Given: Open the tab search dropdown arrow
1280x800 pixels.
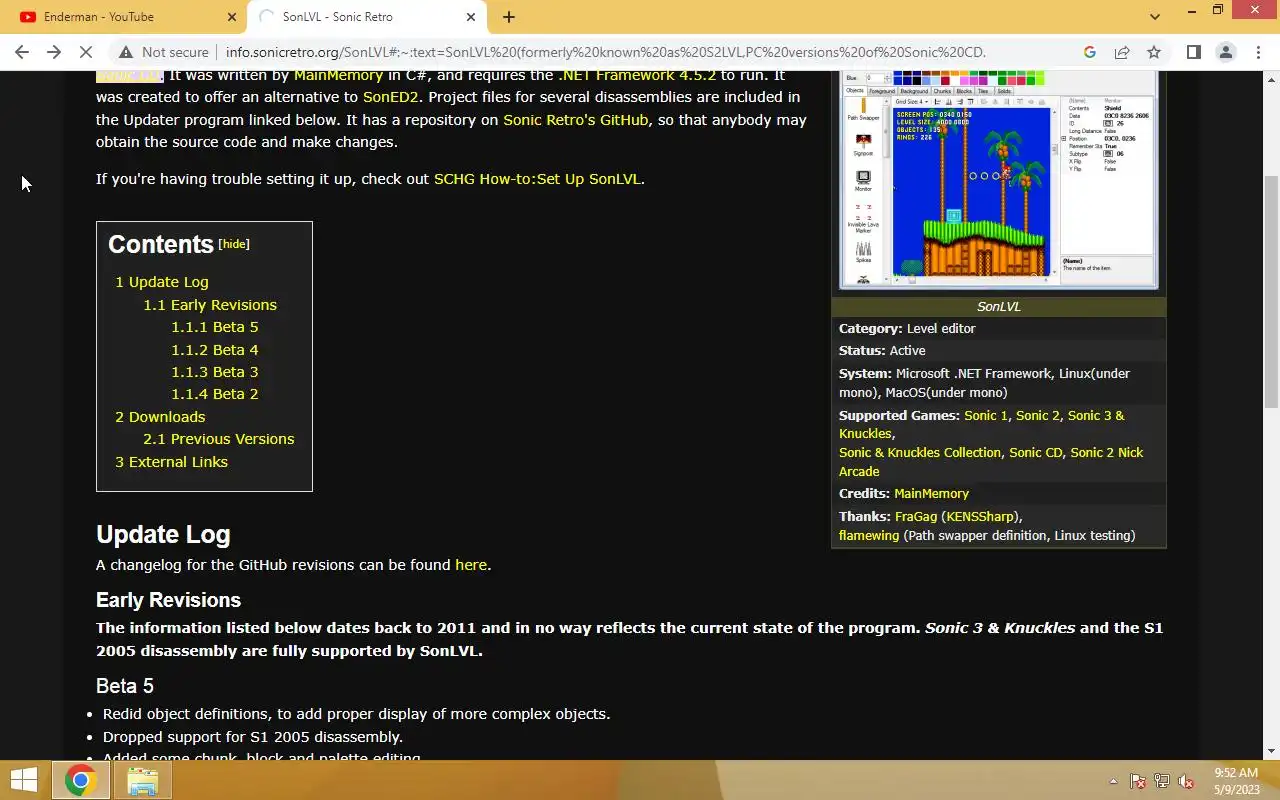Looking at the screenshot, I should (x=1155, y=17).
